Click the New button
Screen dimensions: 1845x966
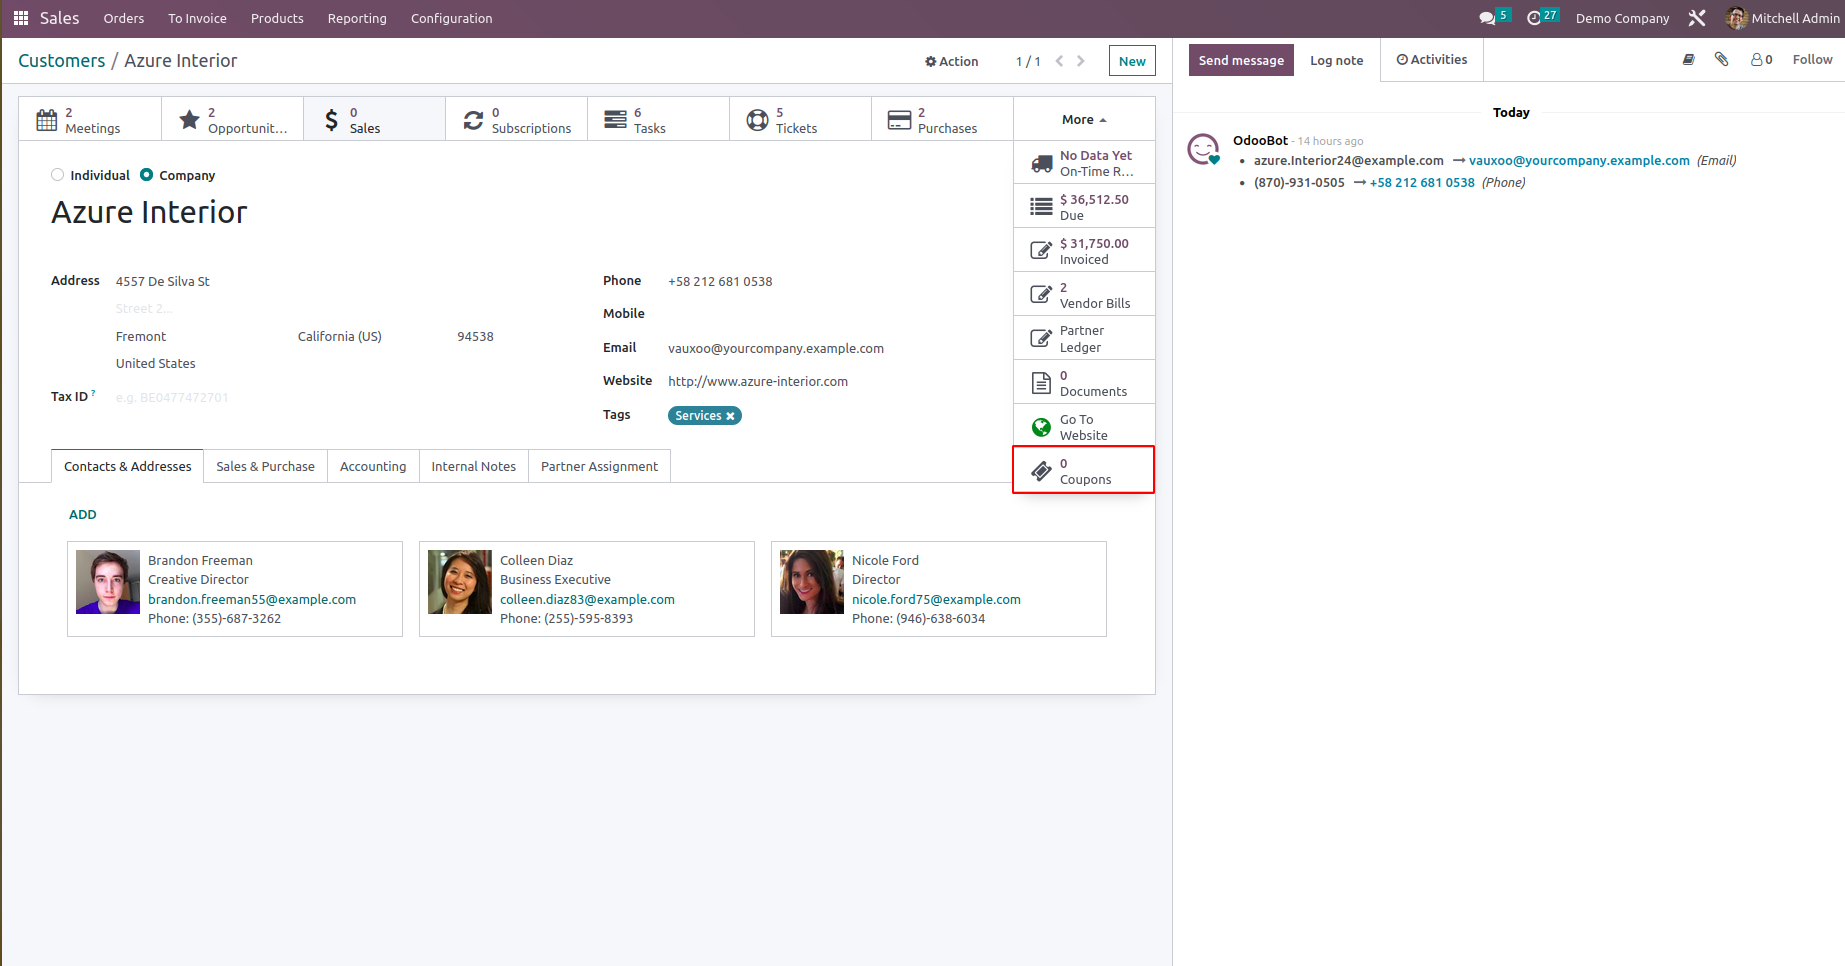[1132, 61]
